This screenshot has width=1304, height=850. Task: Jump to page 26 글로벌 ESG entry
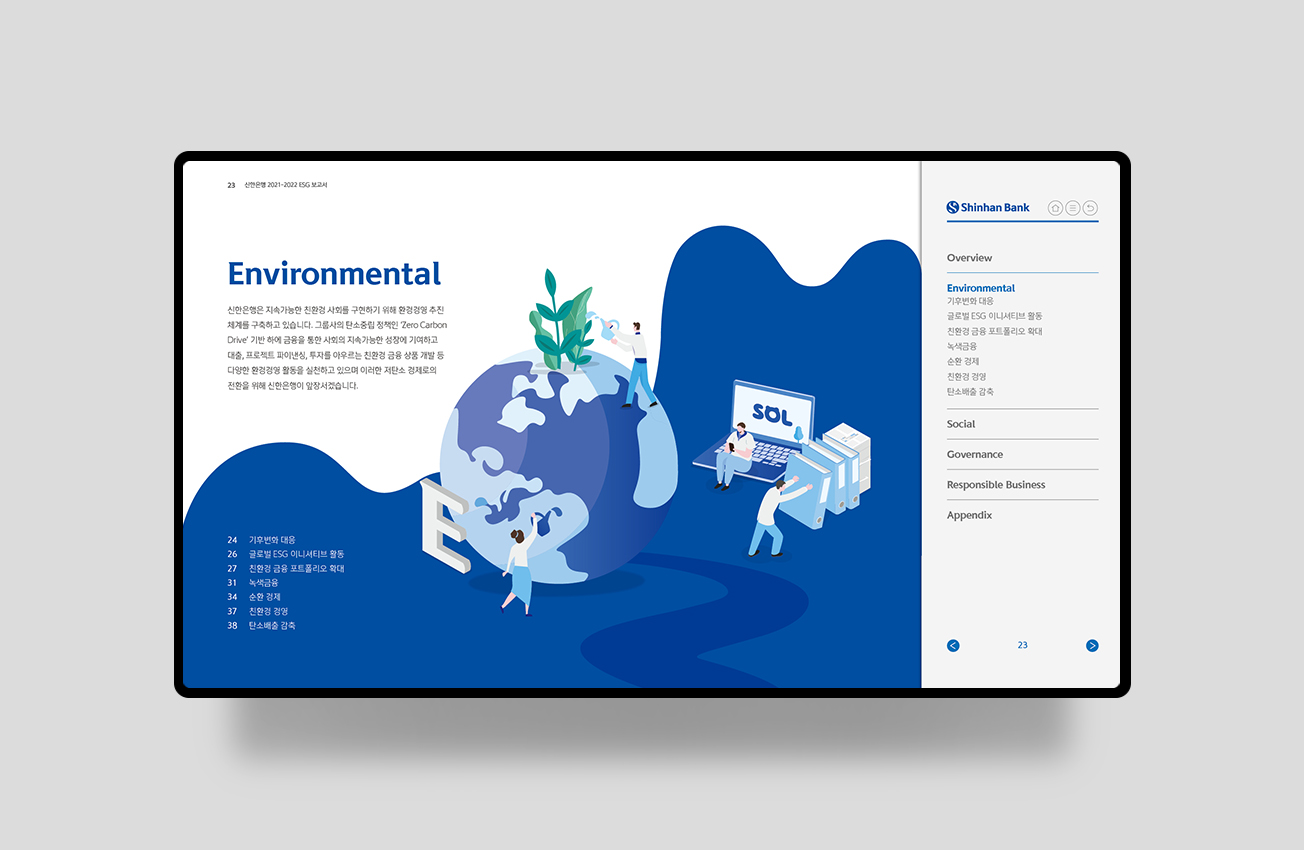[285, 554]
